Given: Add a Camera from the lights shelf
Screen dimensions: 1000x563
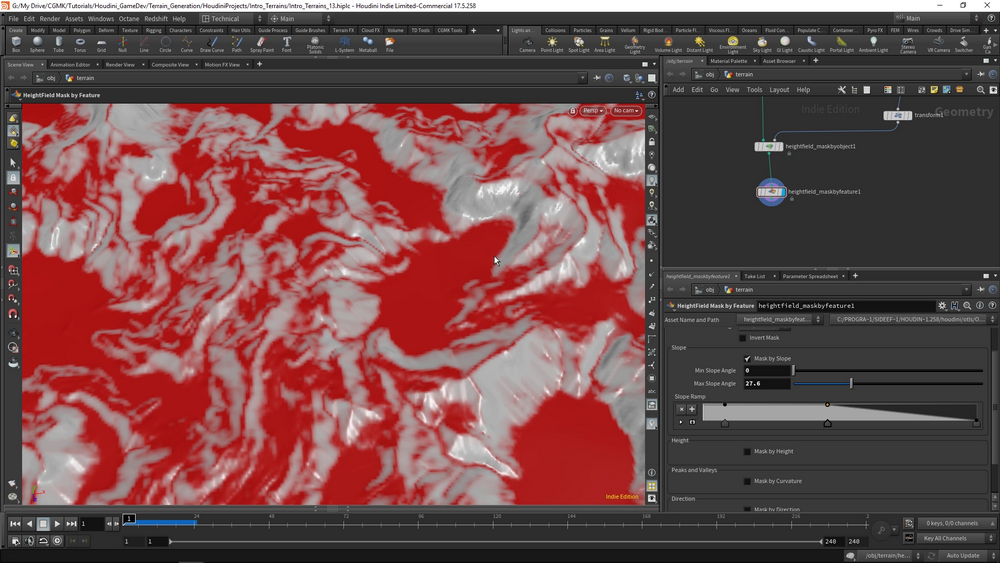Looking at the screenshot, I should point(527,44).
